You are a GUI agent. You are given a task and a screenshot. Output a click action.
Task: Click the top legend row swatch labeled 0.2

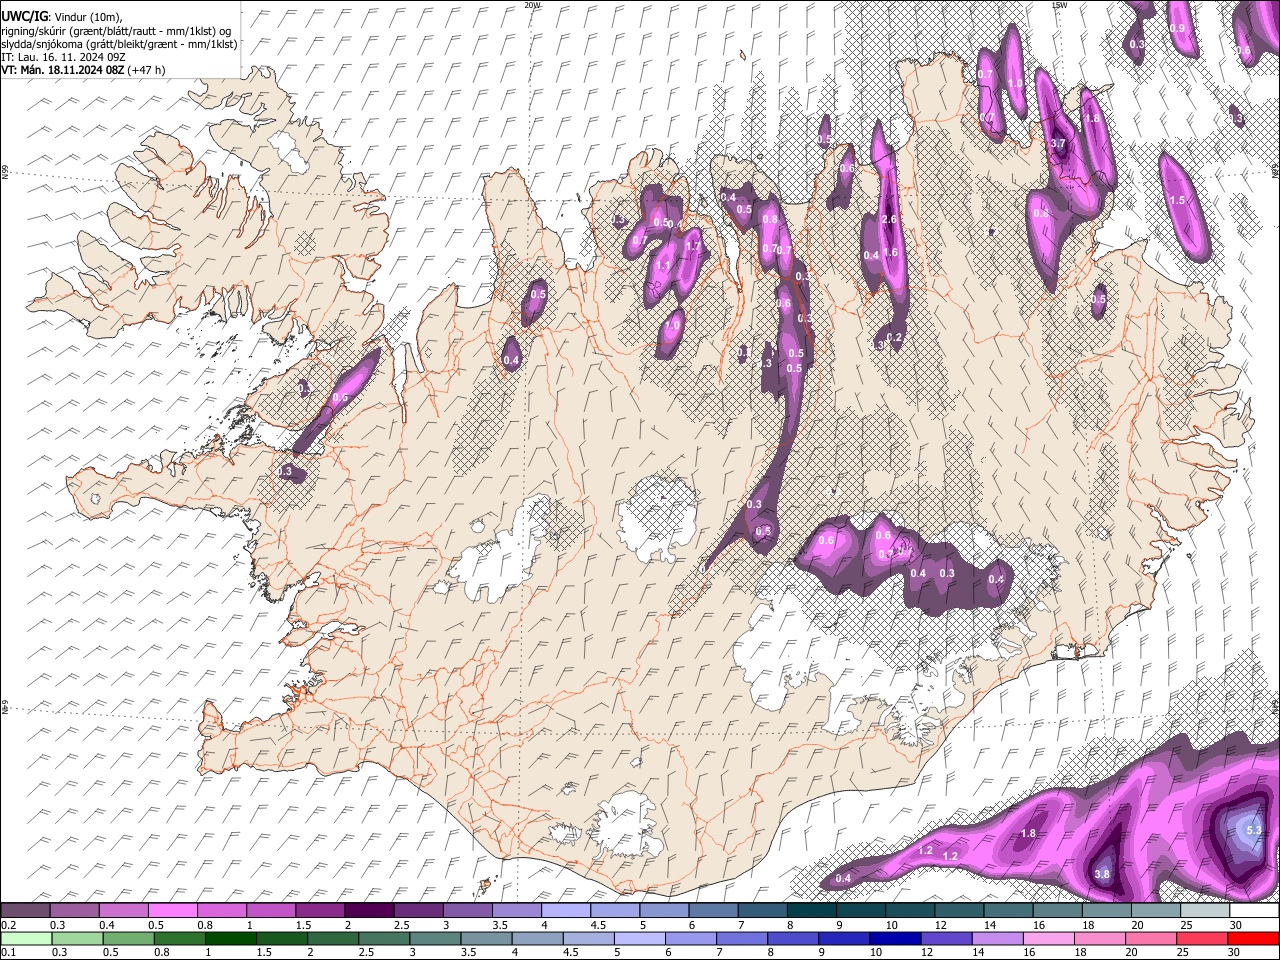coord(26,910)
